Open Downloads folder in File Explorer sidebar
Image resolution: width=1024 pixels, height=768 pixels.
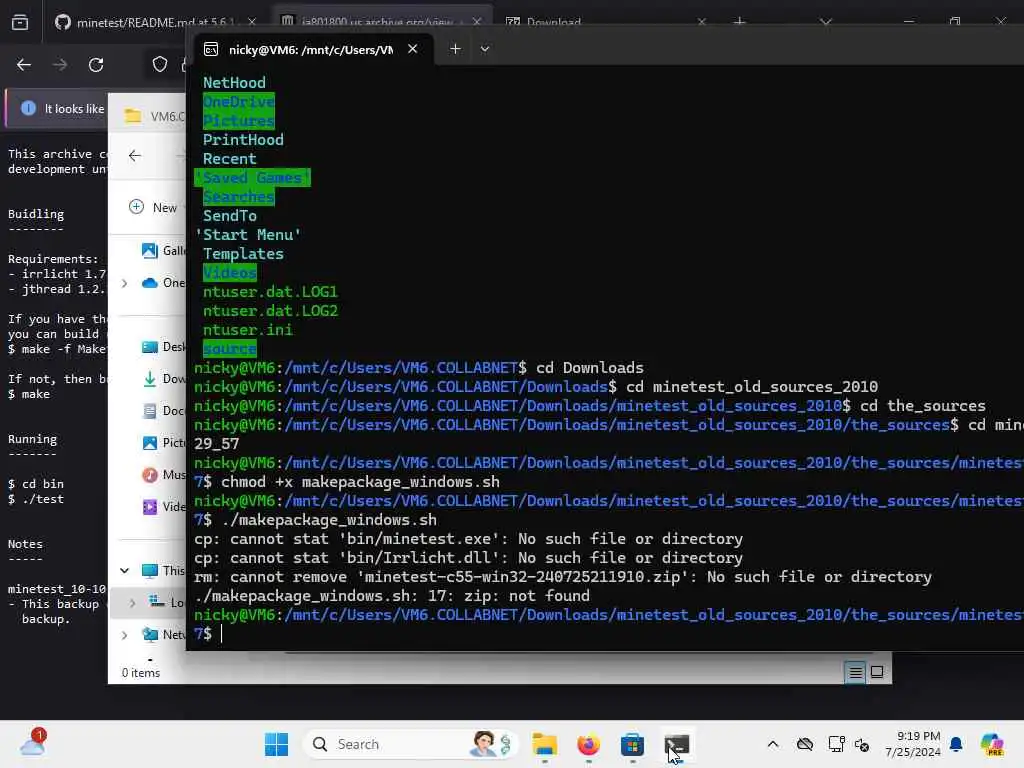[163, 379]
